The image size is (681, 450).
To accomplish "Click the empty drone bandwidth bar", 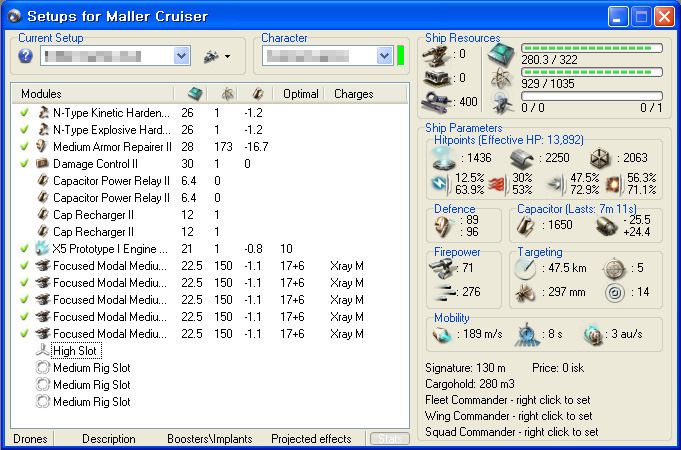I will (x=592, y=96).
